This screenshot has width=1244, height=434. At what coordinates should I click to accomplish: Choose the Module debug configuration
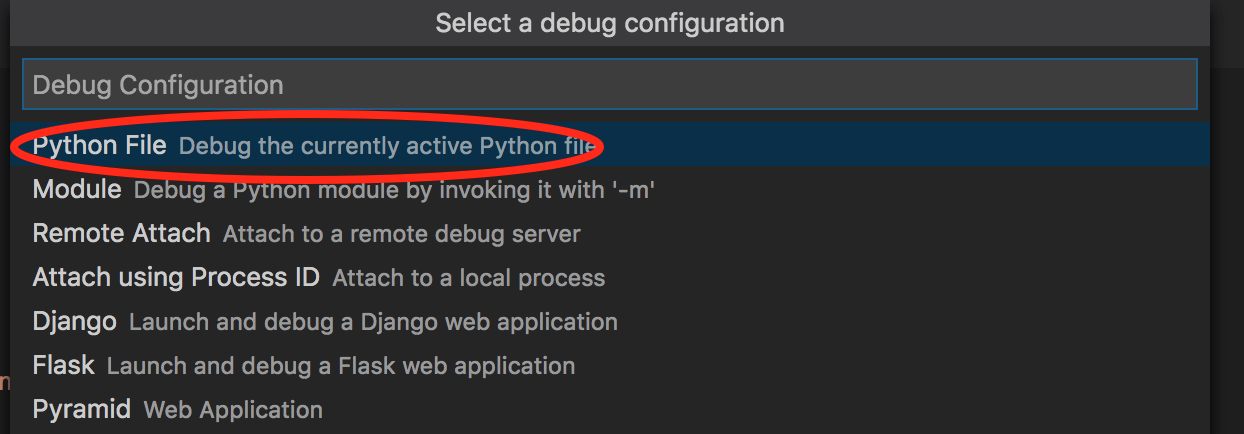coord(77,189)
